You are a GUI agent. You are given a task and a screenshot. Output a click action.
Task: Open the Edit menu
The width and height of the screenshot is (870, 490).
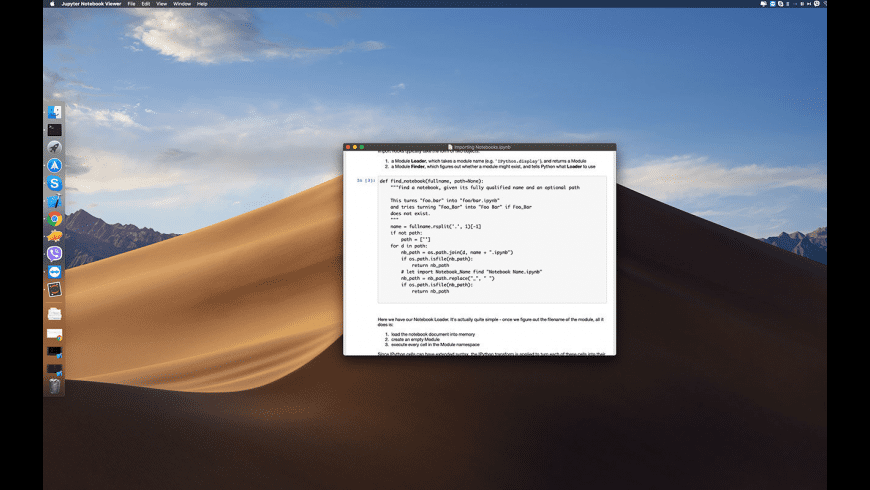(146, 4)
